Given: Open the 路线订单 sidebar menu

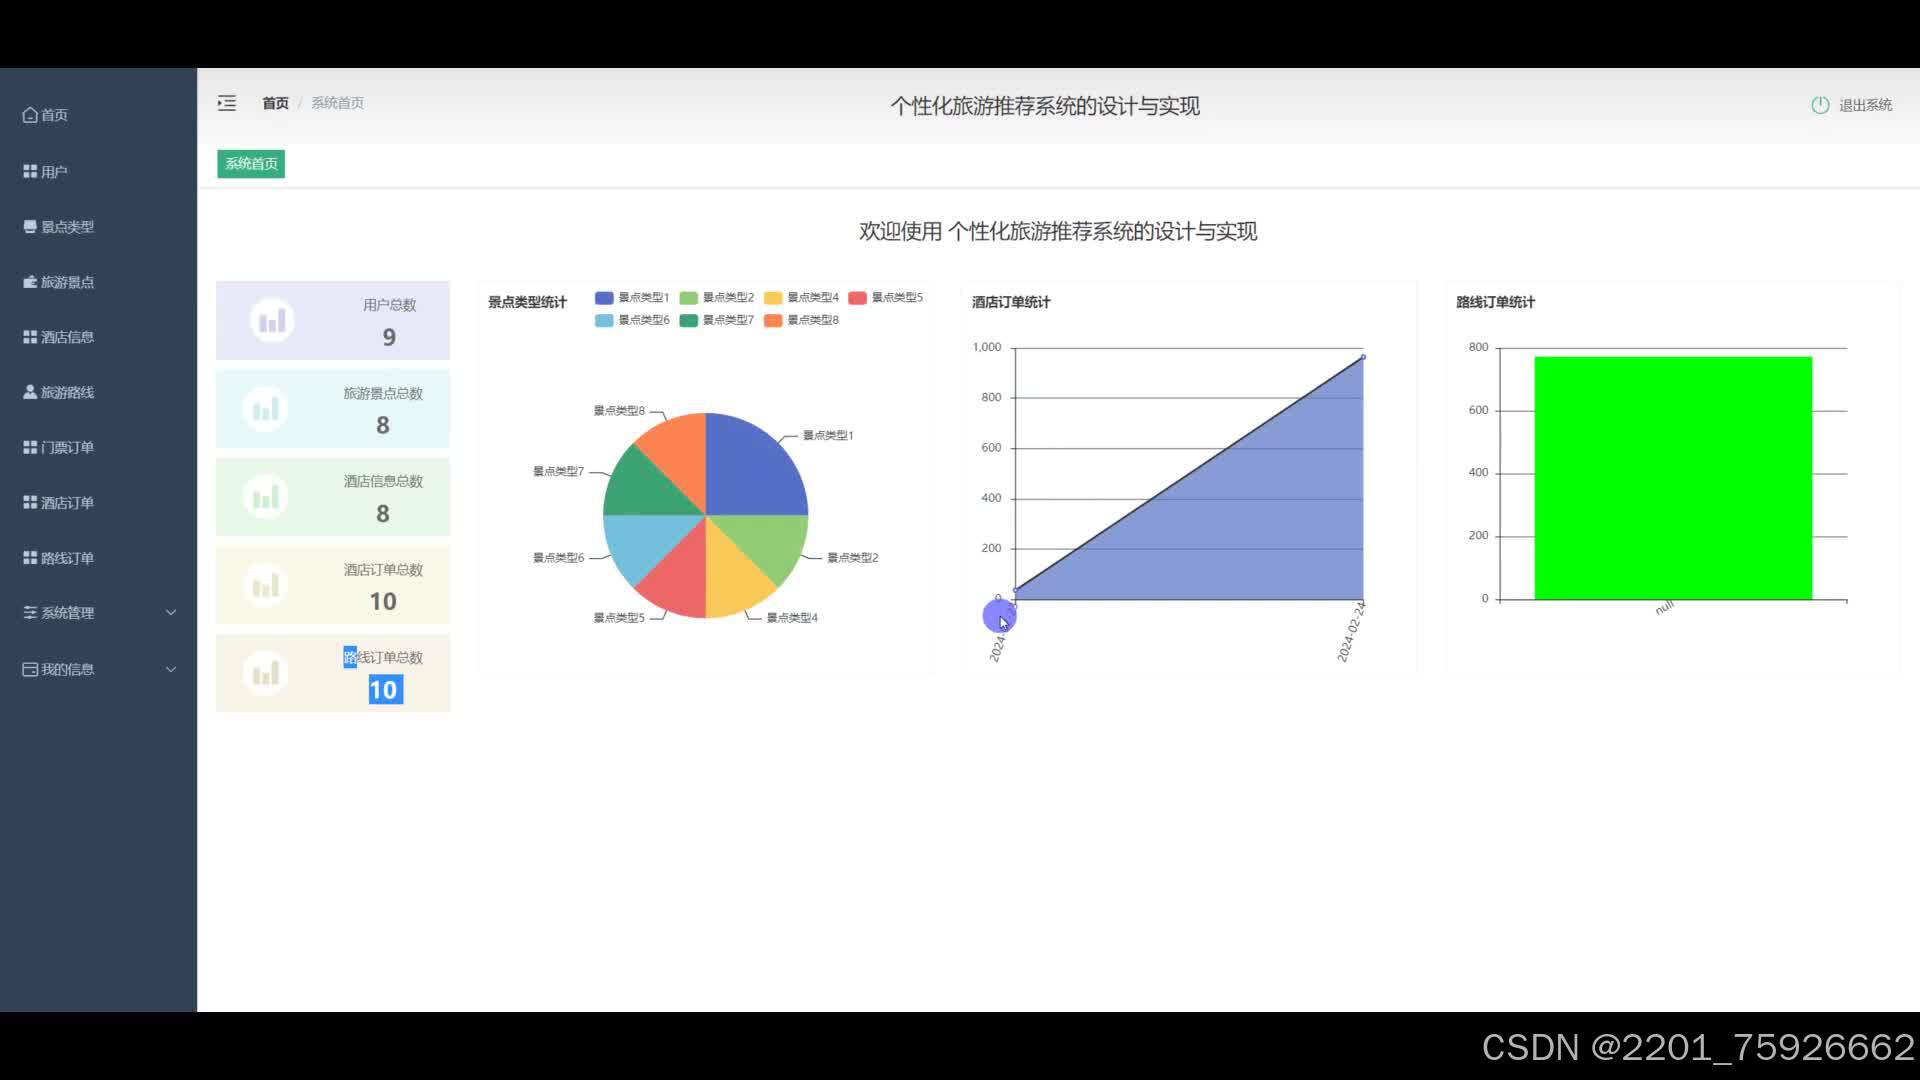Looking at the screenshot, I should coord(67,558).
